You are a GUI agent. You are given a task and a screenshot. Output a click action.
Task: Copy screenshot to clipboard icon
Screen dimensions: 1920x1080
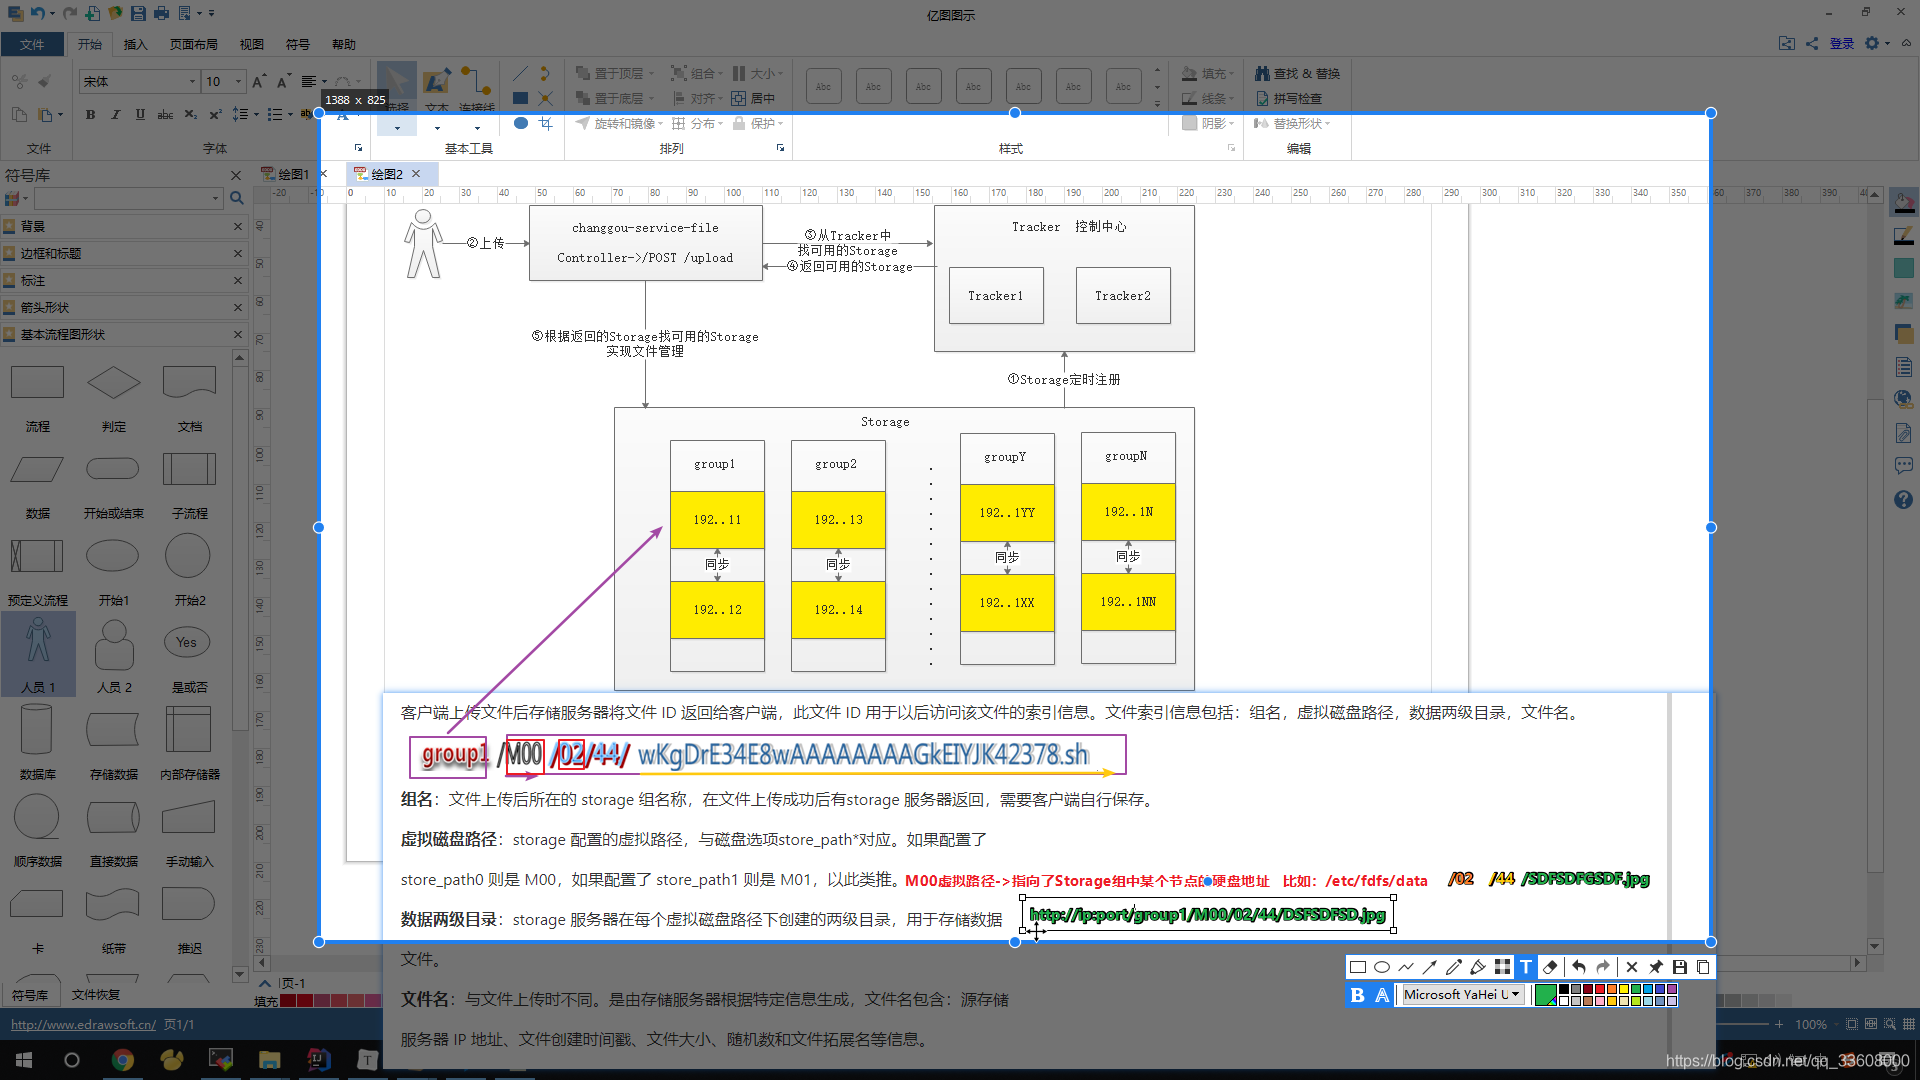1703,967
